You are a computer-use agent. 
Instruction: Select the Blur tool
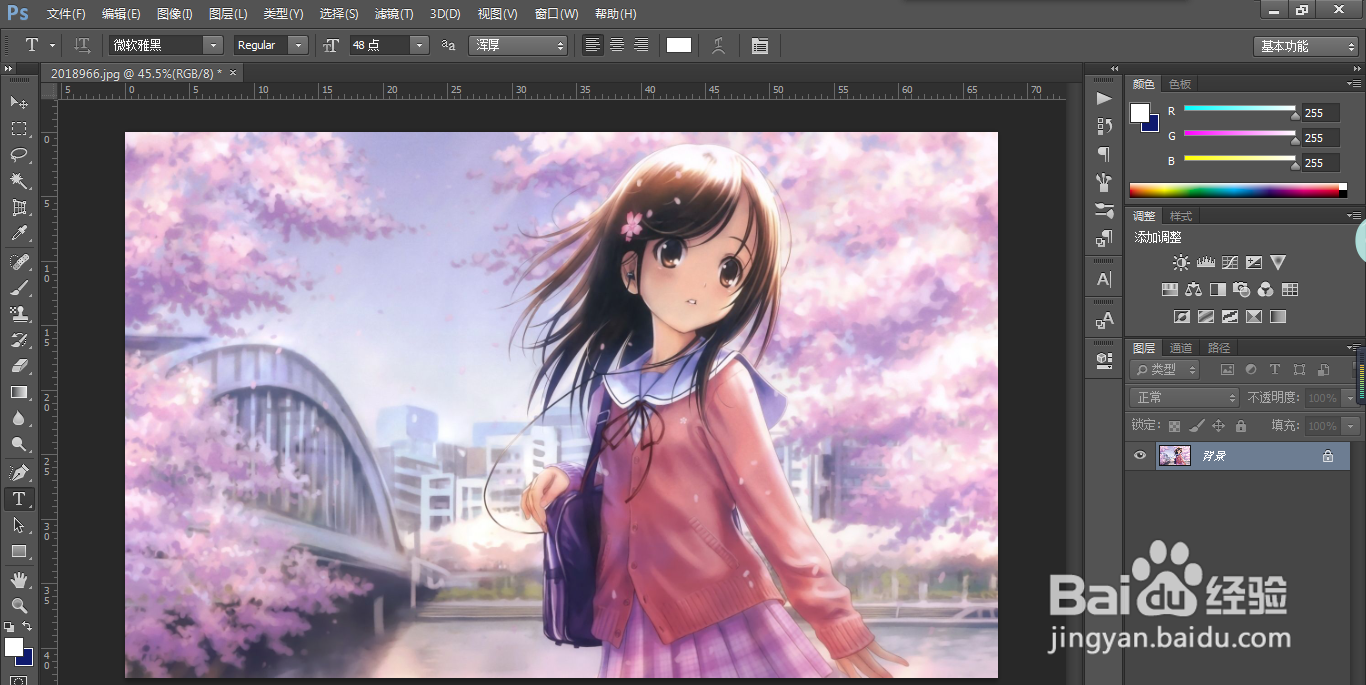(19, 418)
